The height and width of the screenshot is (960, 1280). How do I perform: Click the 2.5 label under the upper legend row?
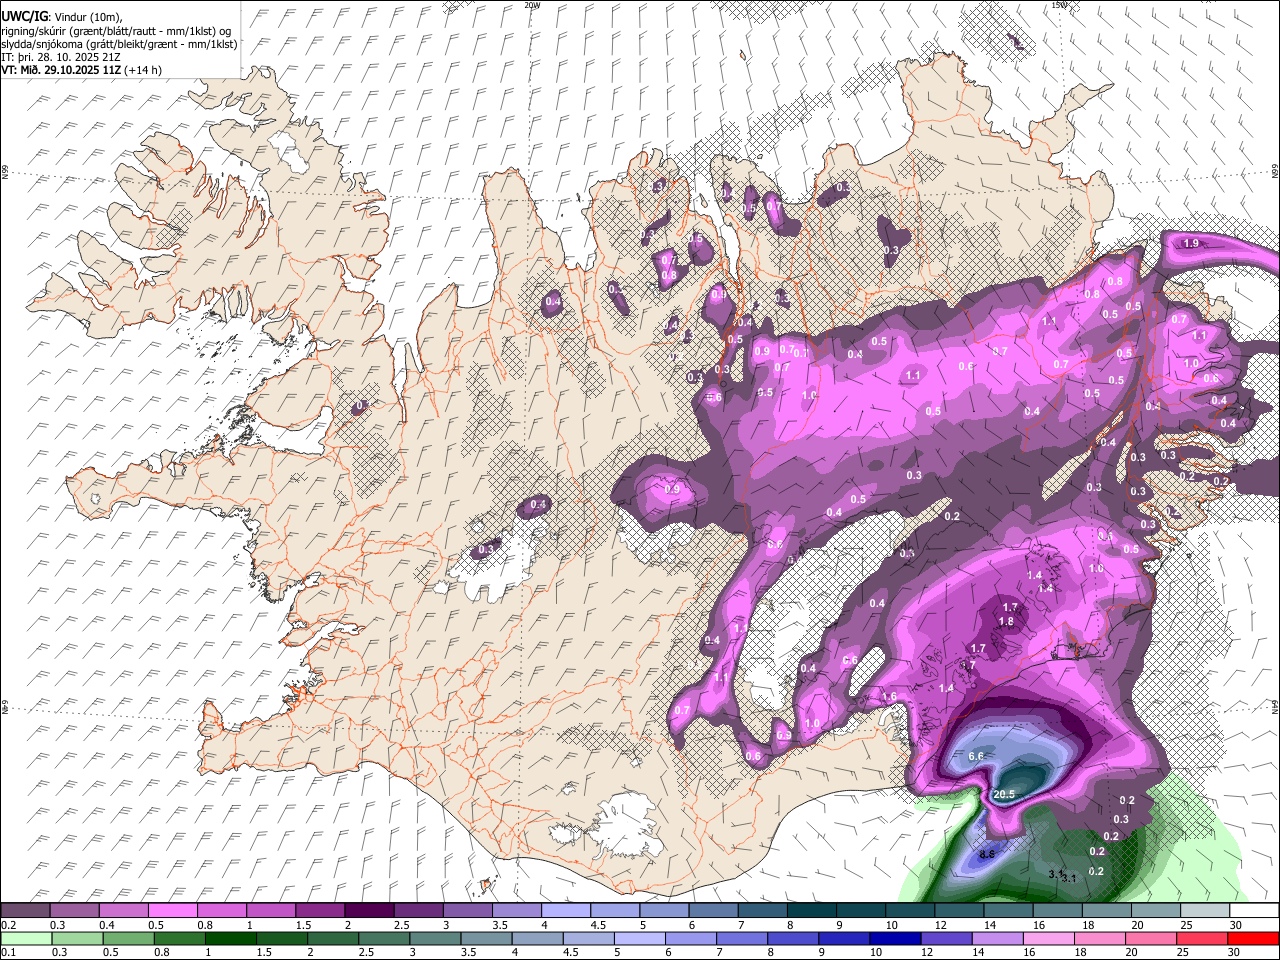[402, 925]
